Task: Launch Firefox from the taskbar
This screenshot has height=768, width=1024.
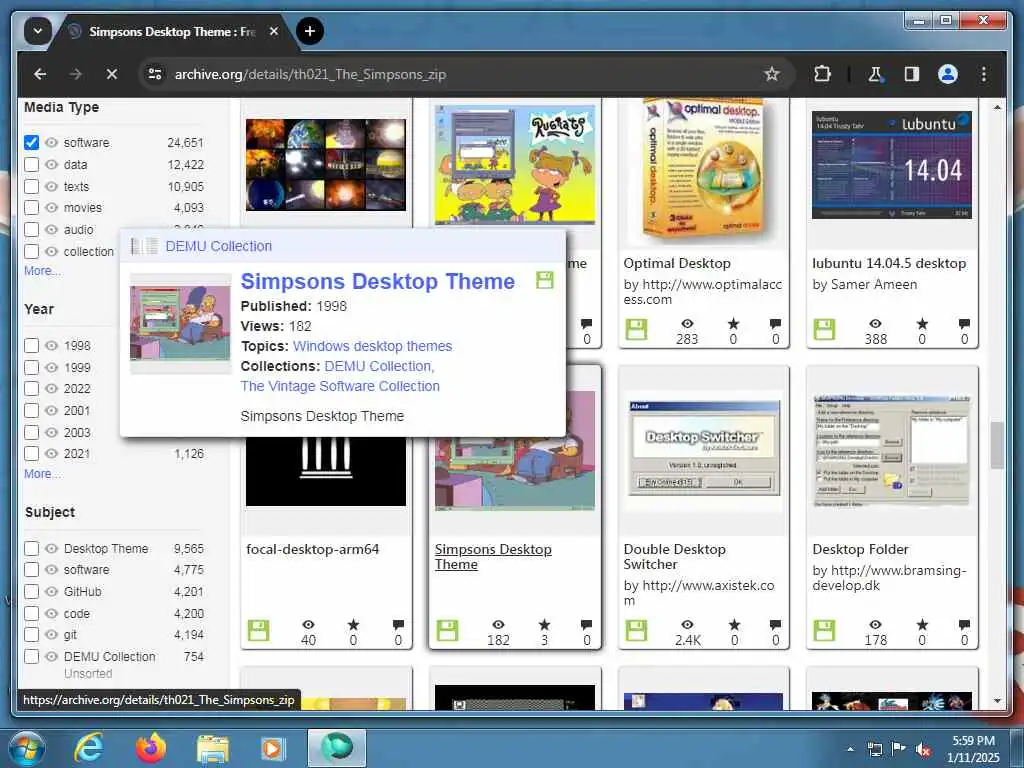Action: pos(150,748)
